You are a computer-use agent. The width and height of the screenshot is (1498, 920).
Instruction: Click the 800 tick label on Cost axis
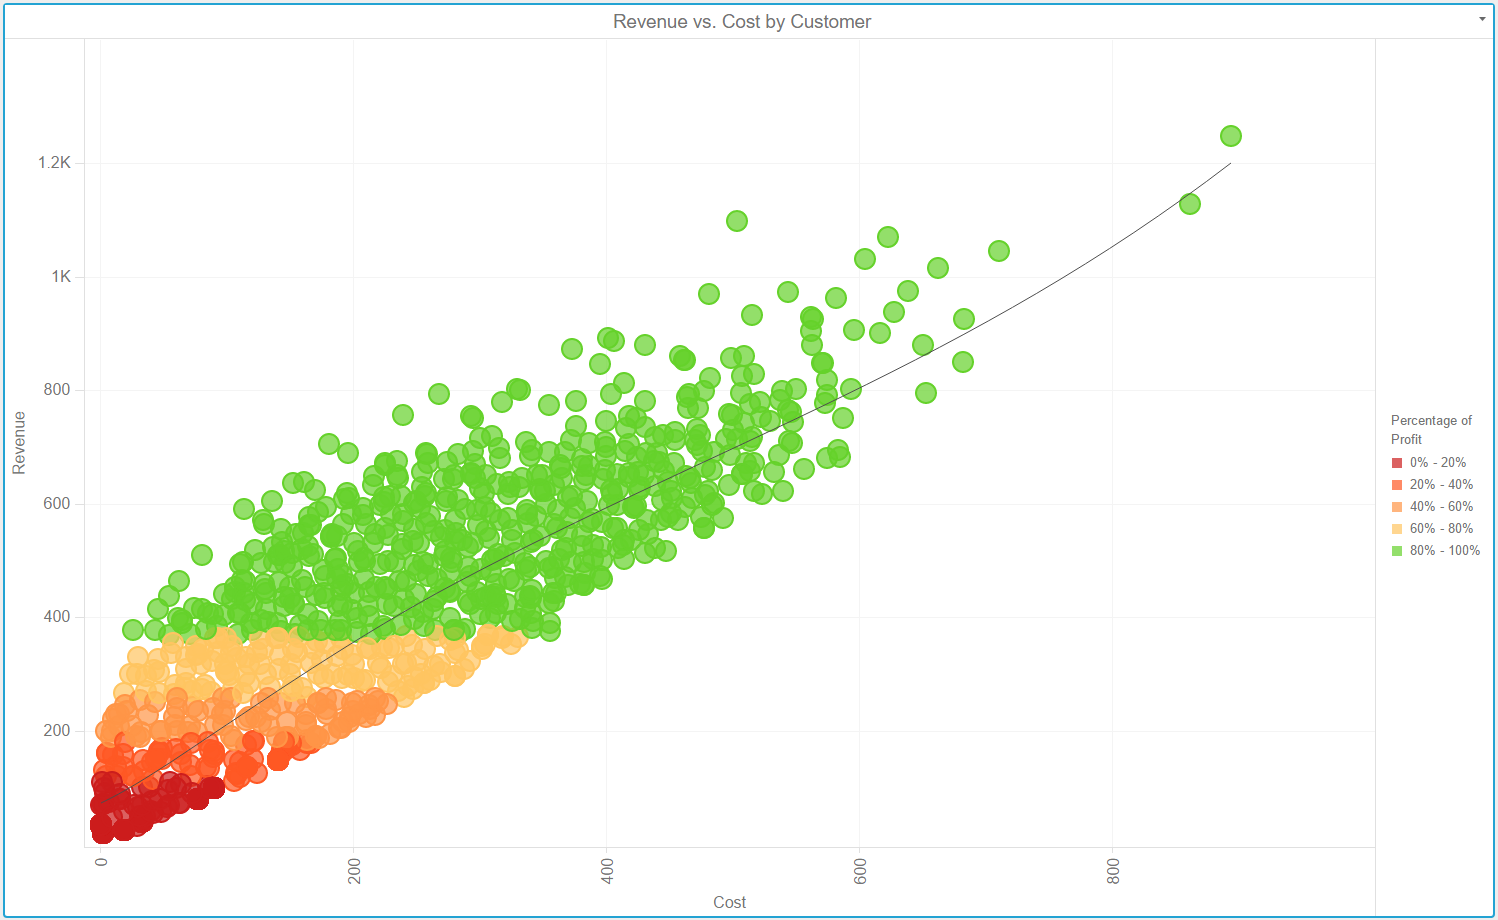[1113, 871]
